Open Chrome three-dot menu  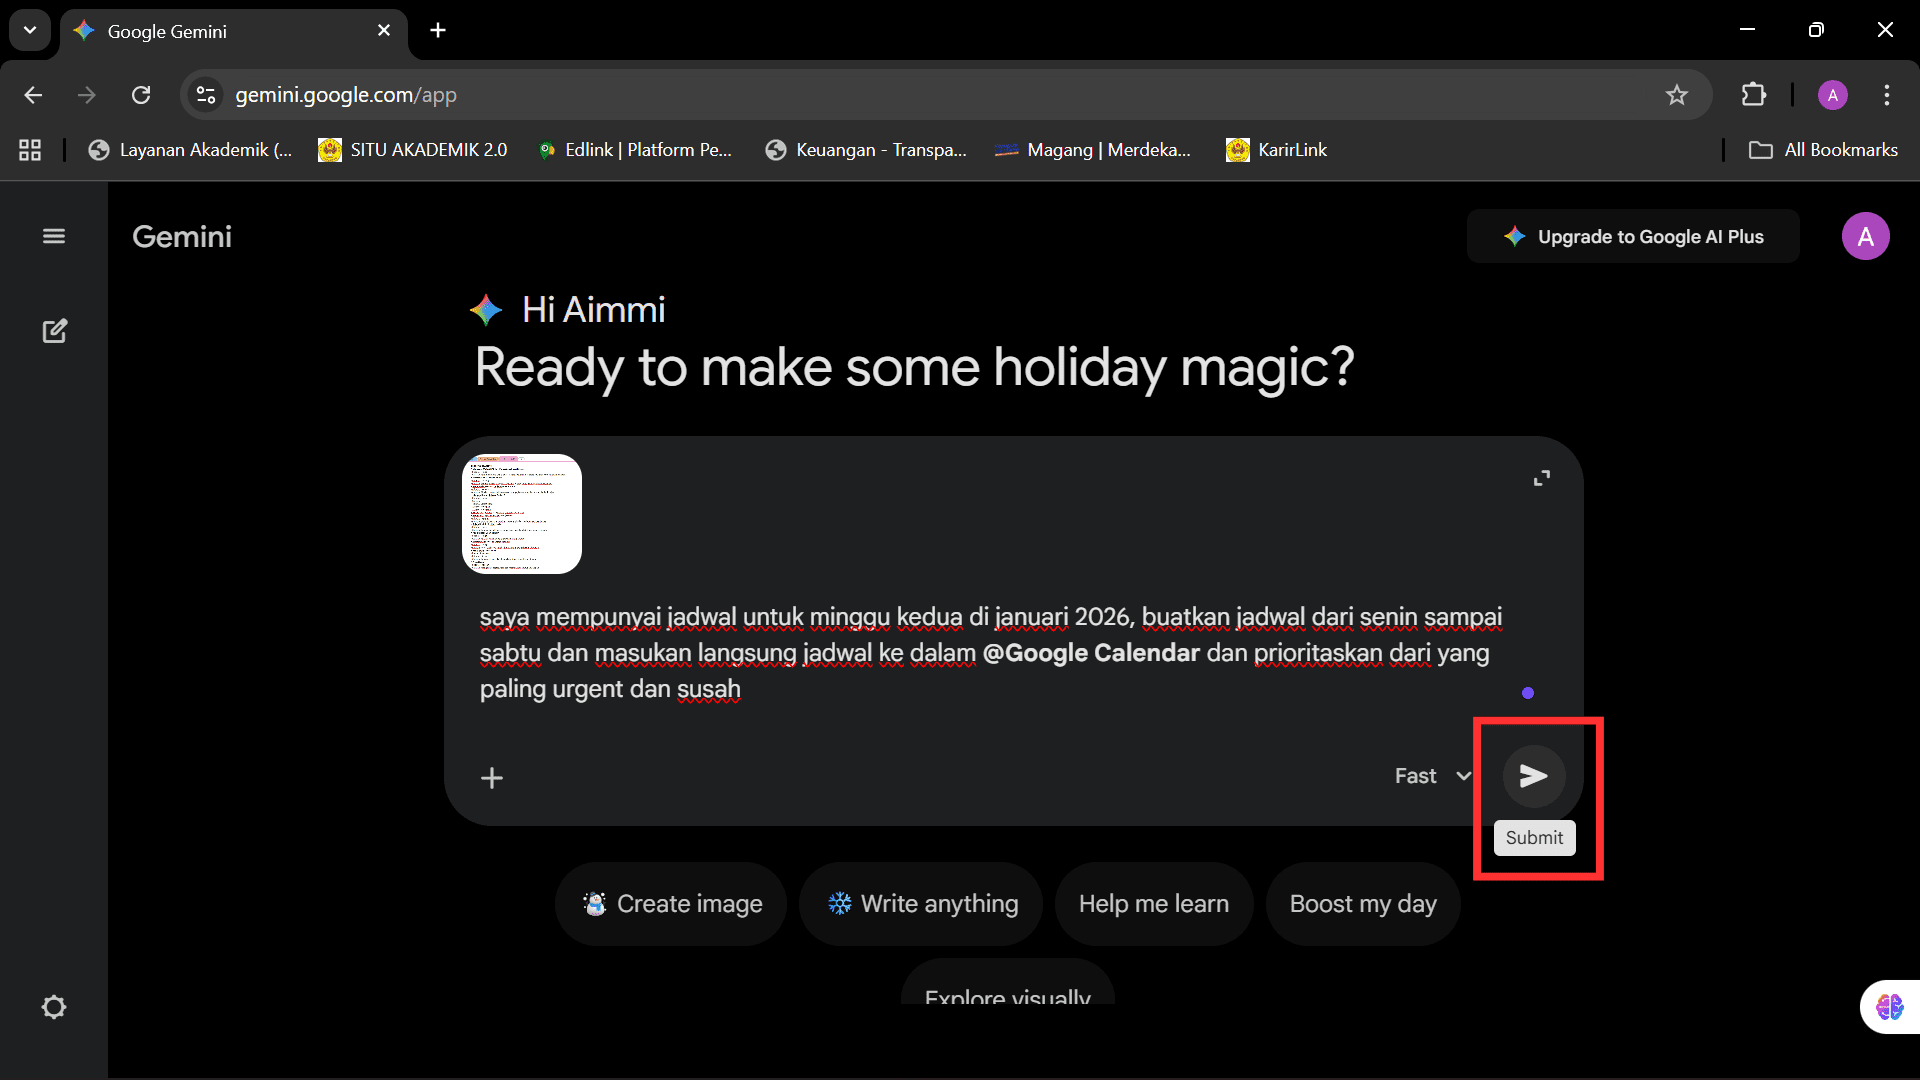click(1887, 95)
